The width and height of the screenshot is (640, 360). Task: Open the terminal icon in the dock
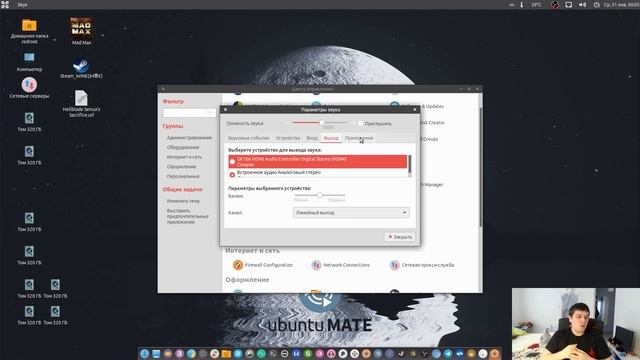click(273, 353)
